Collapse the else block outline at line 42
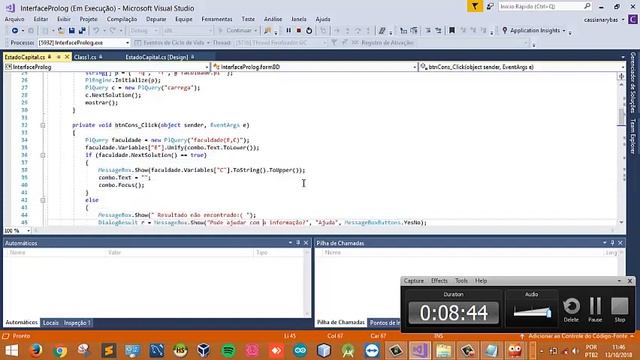 43,200
